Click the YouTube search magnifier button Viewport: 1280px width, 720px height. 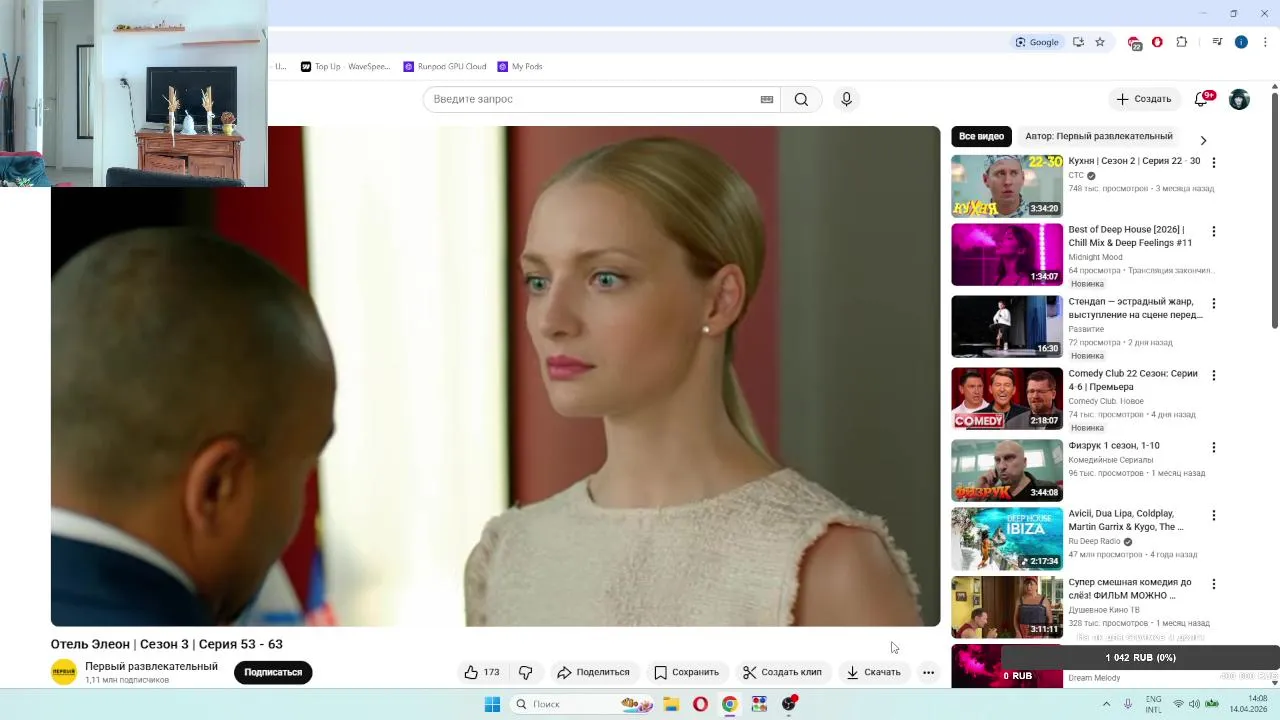801,99
